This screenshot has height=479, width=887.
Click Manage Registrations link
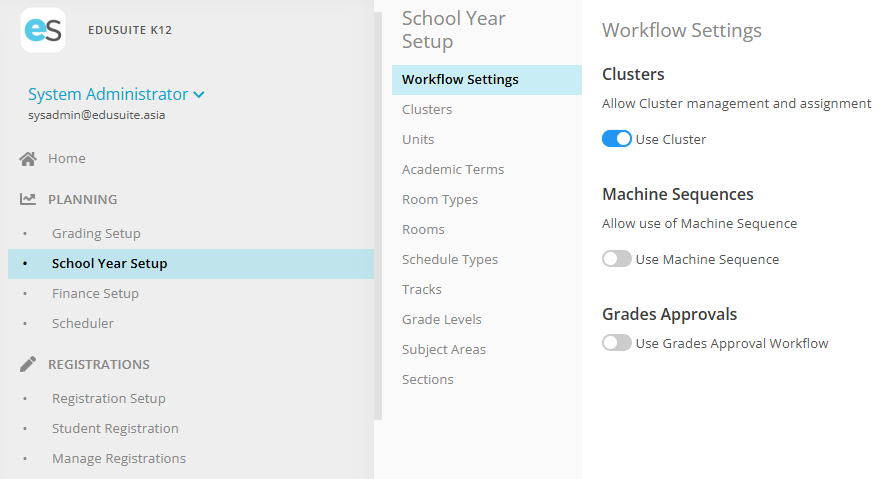pyautogui.click(x=119, y=458)
